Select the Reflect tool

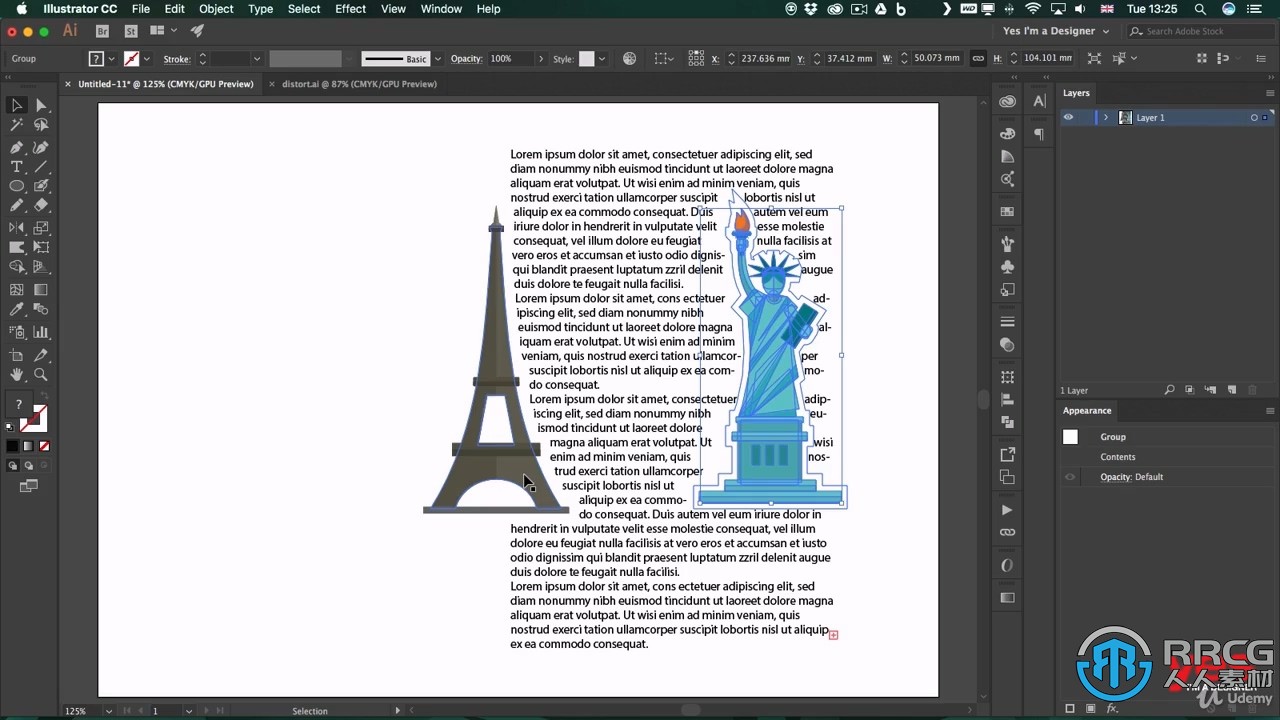tap(17, 228)
